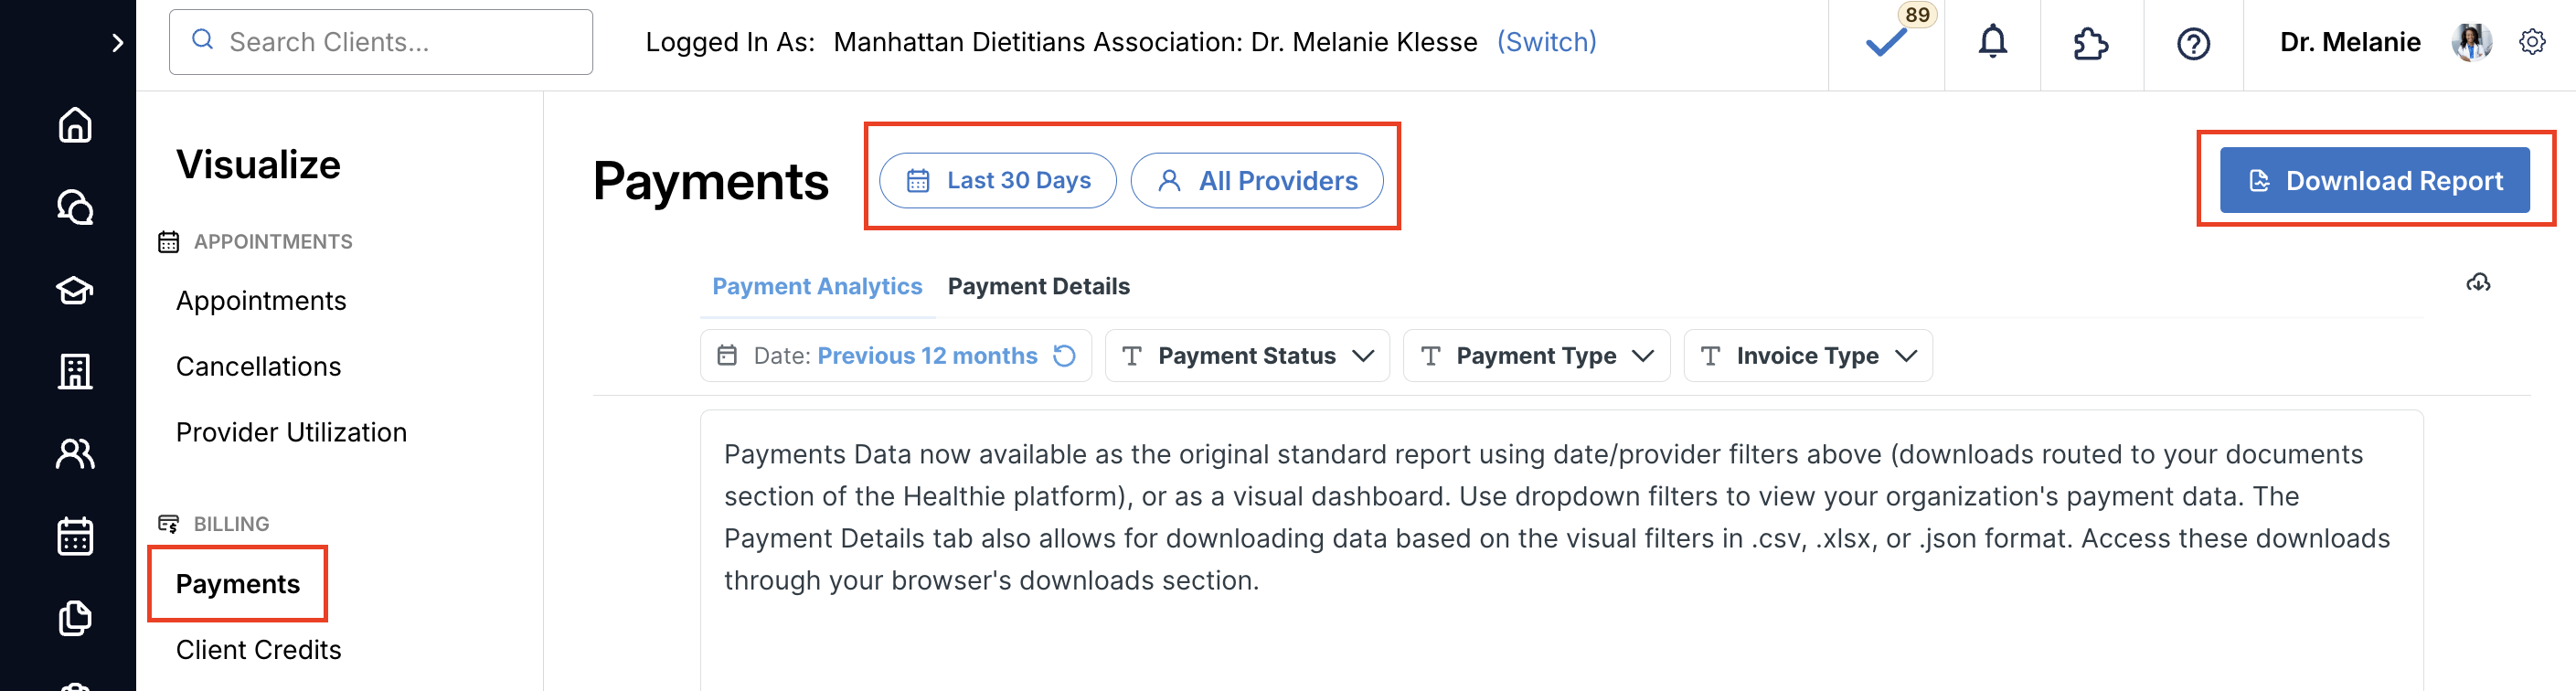Open the settings gear icon
This screenshot has height=691, width=2576.
click(x=2532, y=42)
